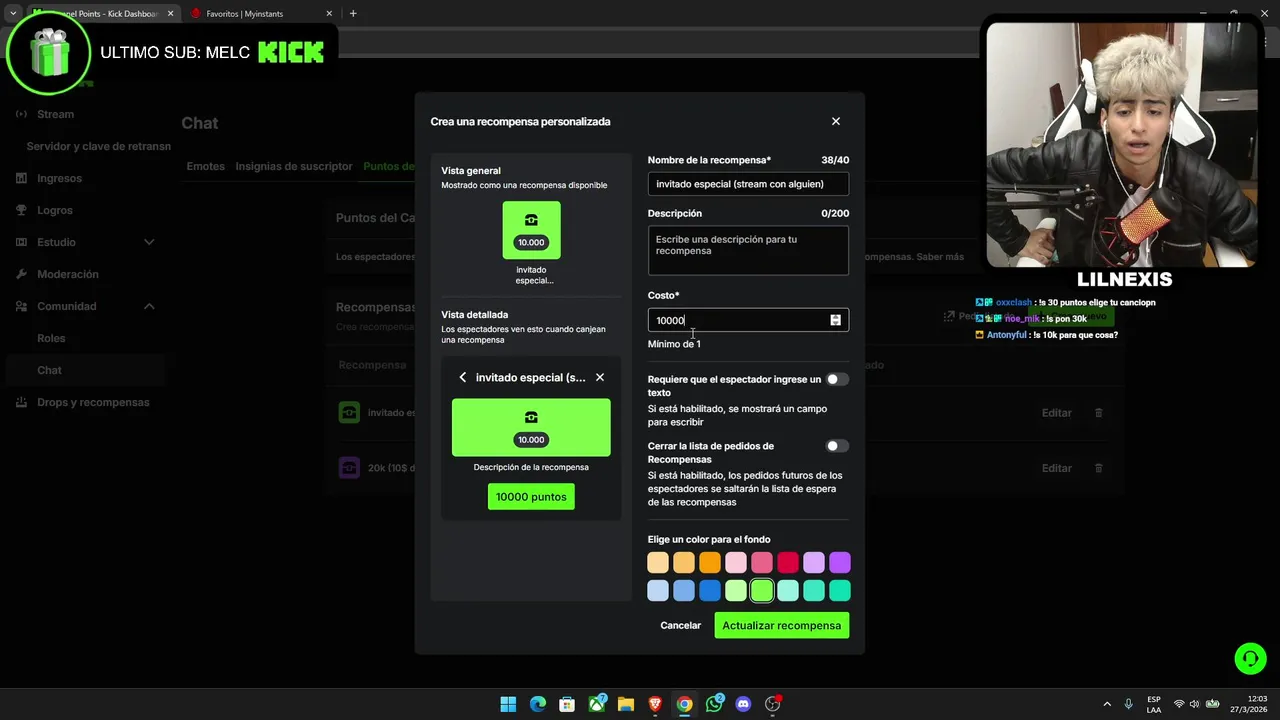The image size is (1280, 720).
Task: Toggle close reward request queue
Action: tap(837, 446)
